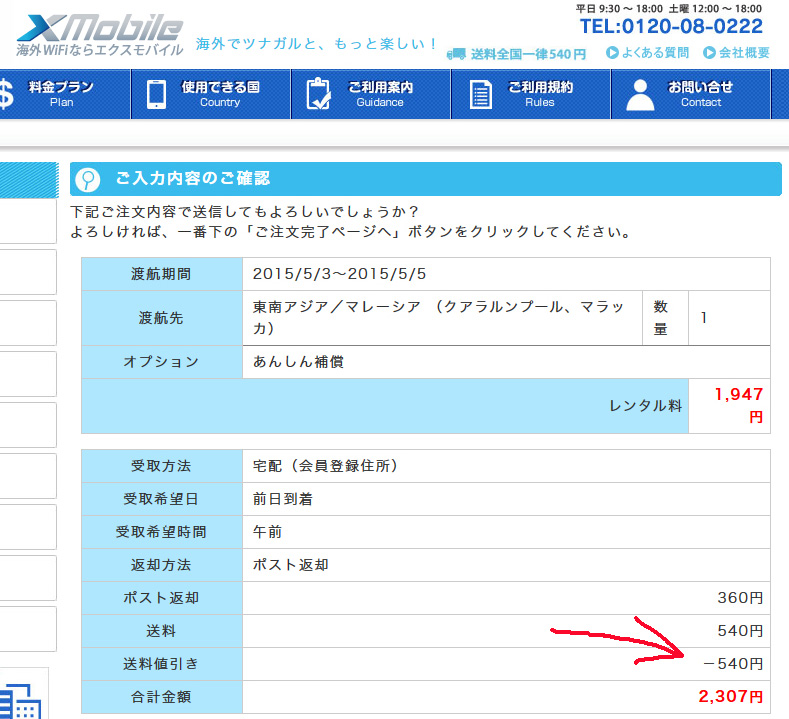Image resolution: width=789 pixels, height=719 pixels.
Task: Click the XMobile logo
Action: (100, 34)
